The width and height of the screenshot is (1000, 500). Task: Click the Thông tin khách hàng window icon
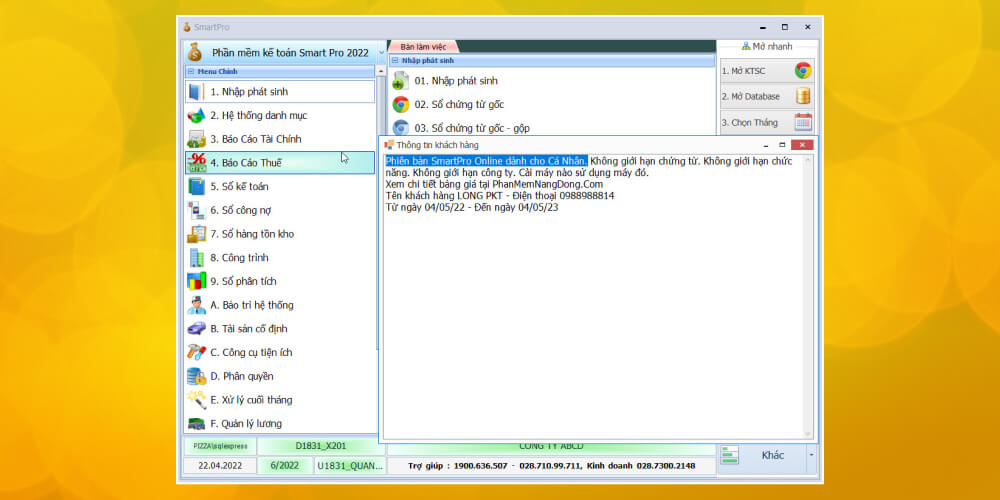389,145
